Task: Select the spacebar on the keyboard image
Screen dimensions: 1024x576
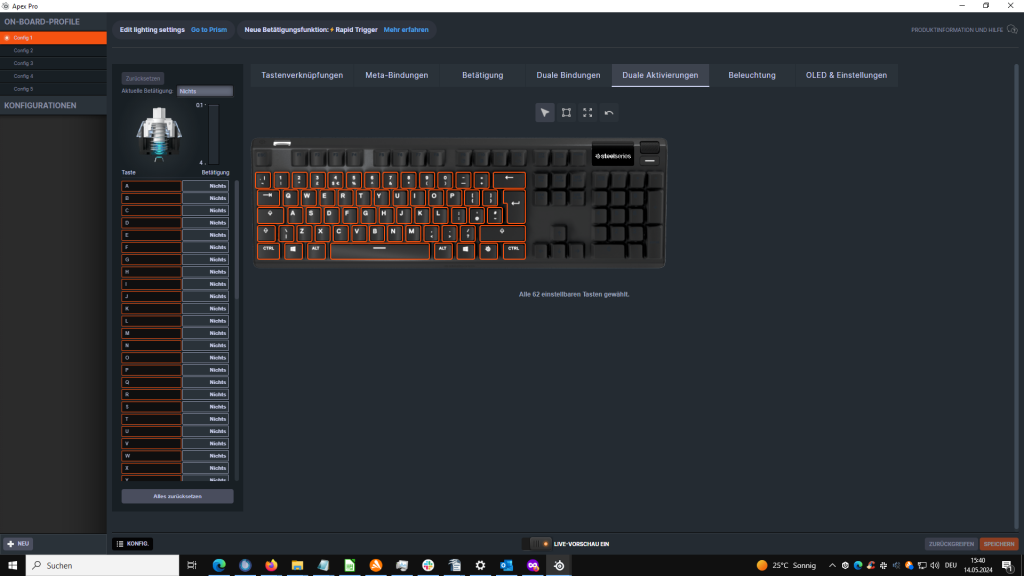Action: click(379, 251)
